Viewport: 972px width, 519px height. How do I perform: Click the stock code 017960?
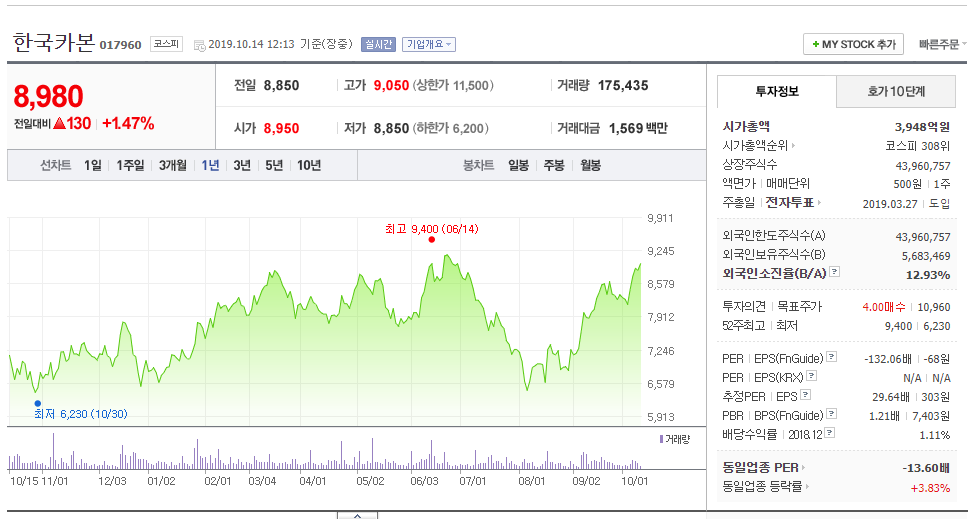tap(120, 45)
